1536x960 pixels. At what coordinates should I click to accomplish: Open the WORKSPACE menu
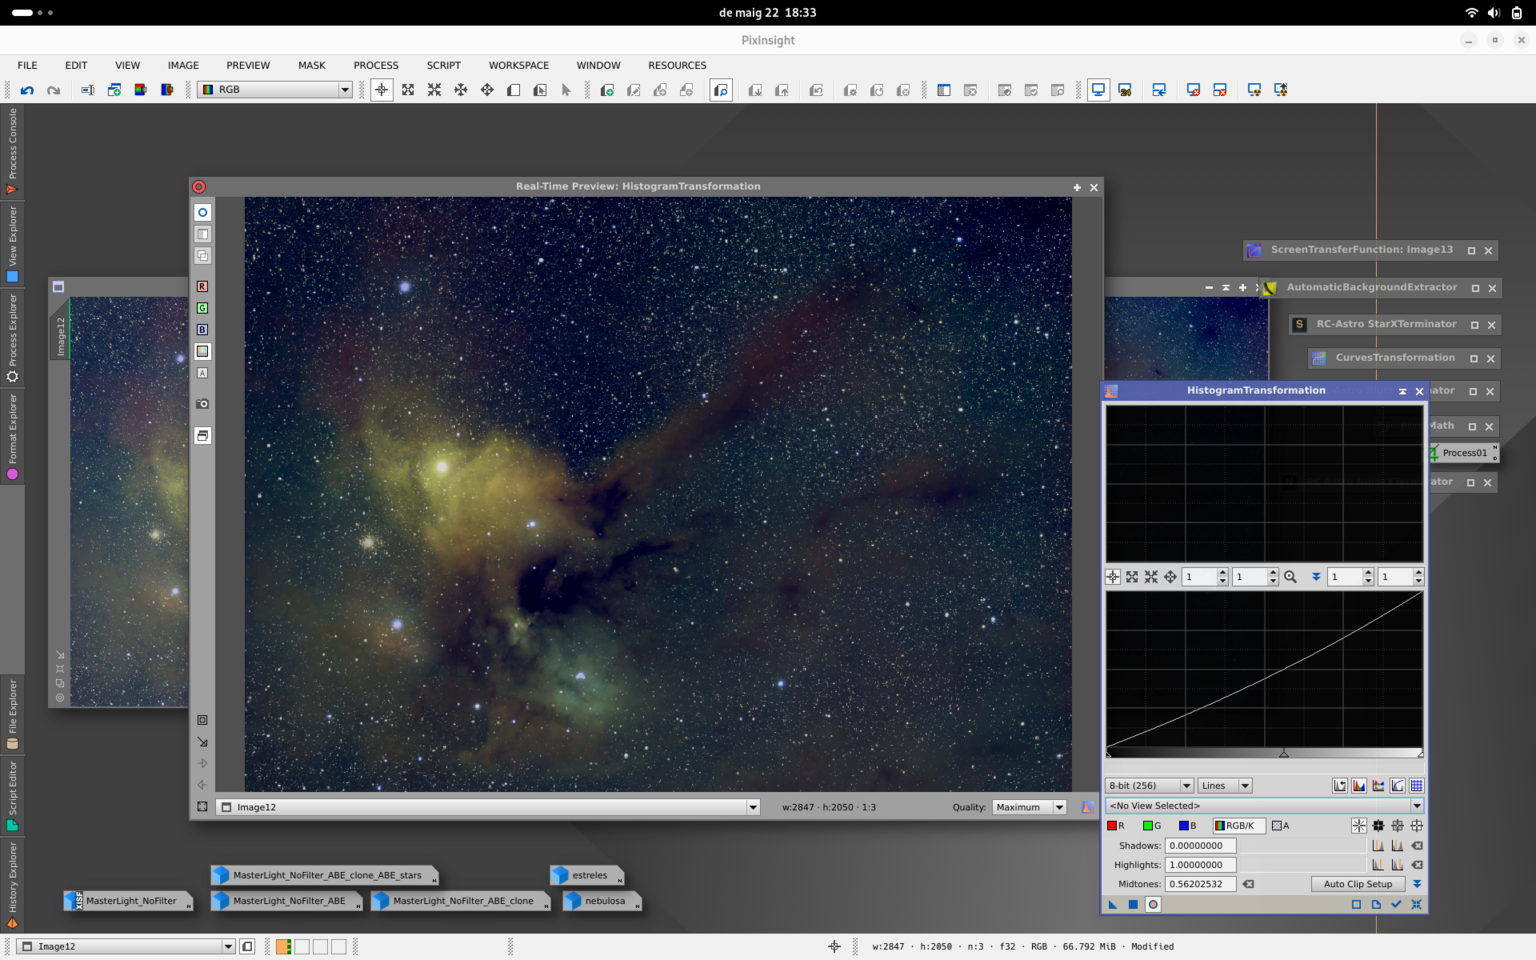(519, 65)
